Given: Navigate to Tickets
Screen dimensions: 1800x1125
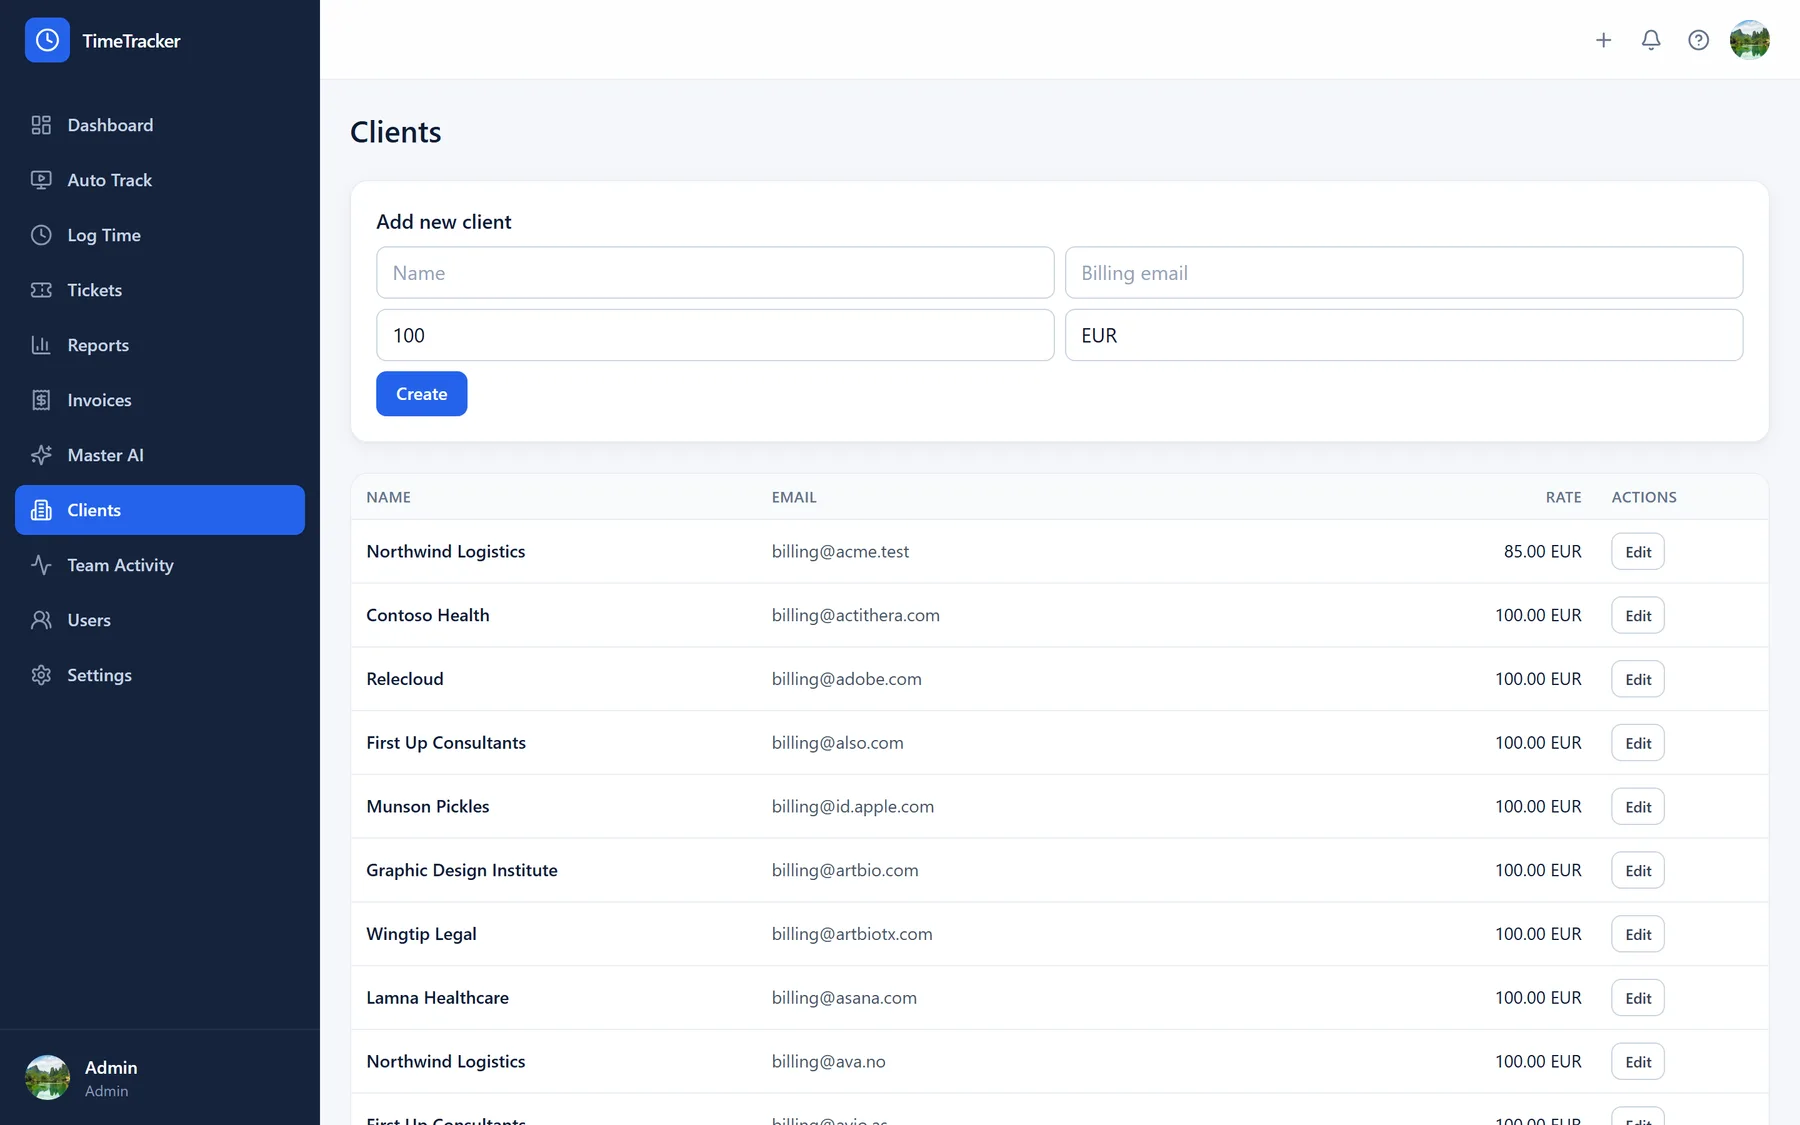Looking at the screenshot, I should 160,290.
